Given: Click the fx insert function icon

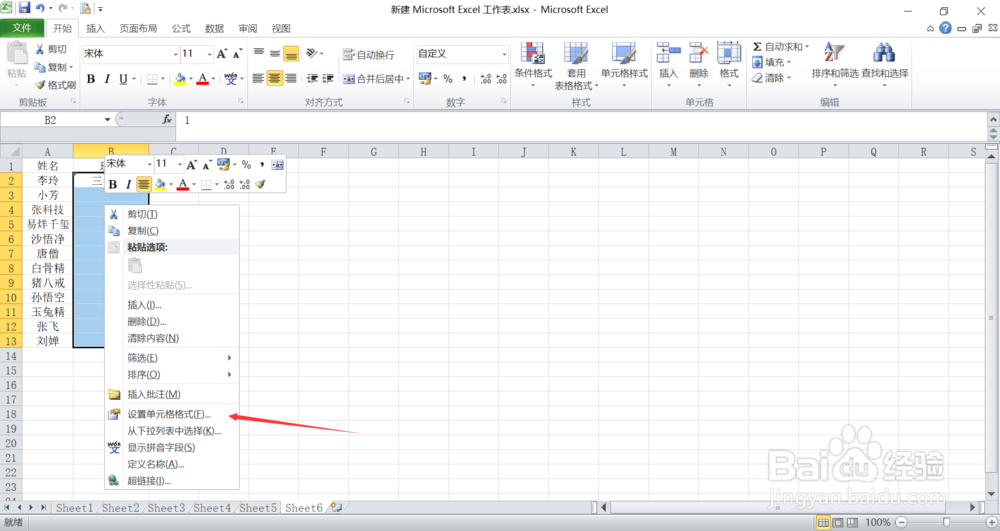Looking at the screenshot, I should coord(167,119).
